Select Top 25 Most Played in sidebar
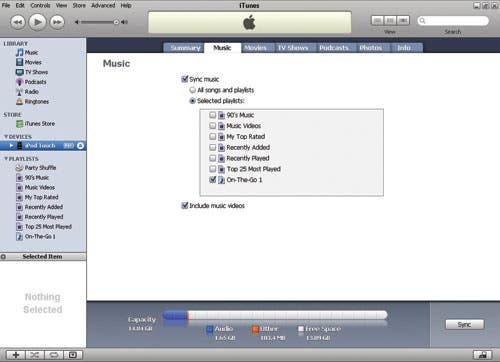The width and height of the screenshot is (500, 362). [44, 227]
